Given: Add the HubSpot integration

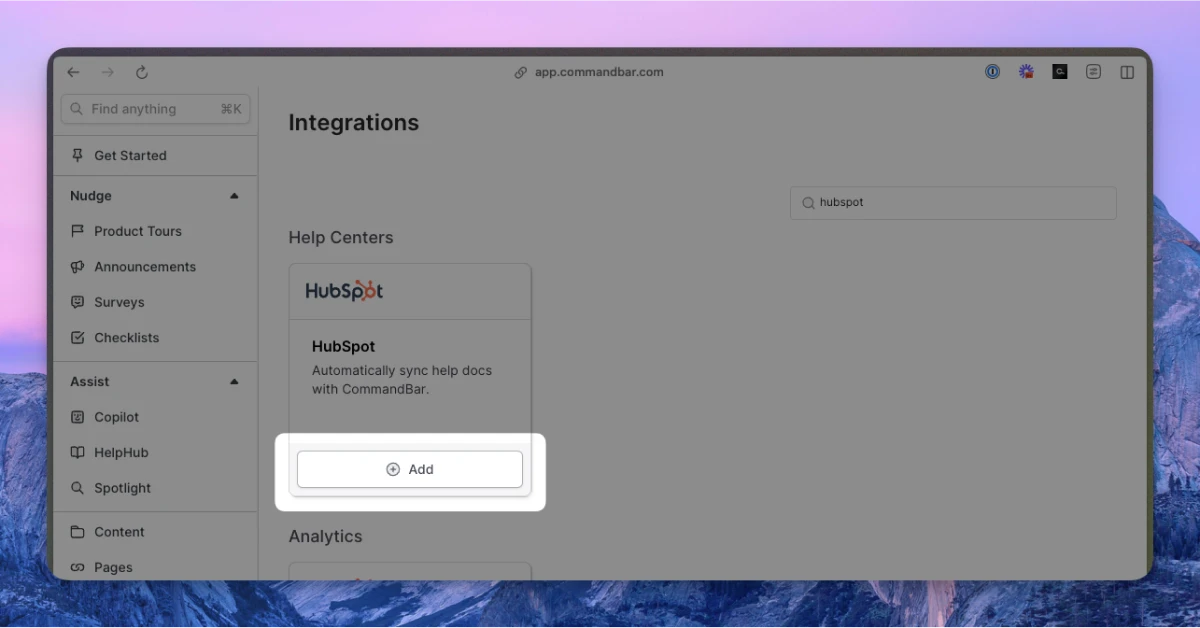Looking at the screenshot, I should (x=410, y=469).
